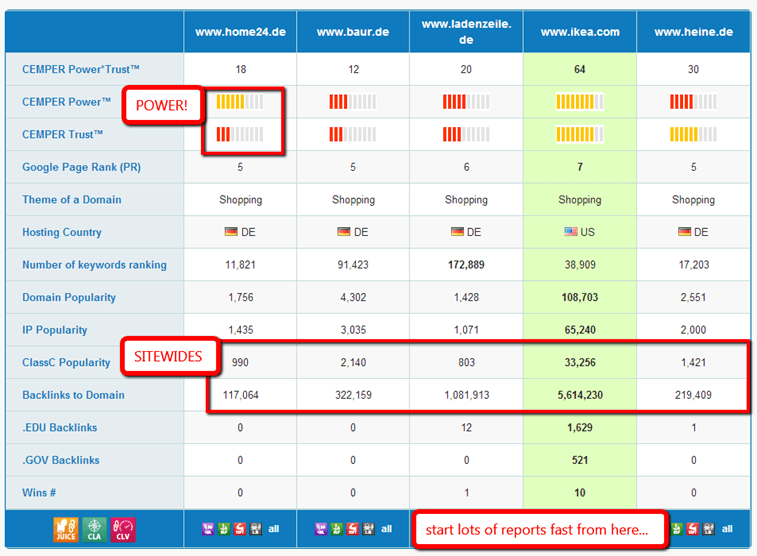Viewport: 757px width, 556px height.
Task: Start all reports for baur.de
Action: [386, 529]
